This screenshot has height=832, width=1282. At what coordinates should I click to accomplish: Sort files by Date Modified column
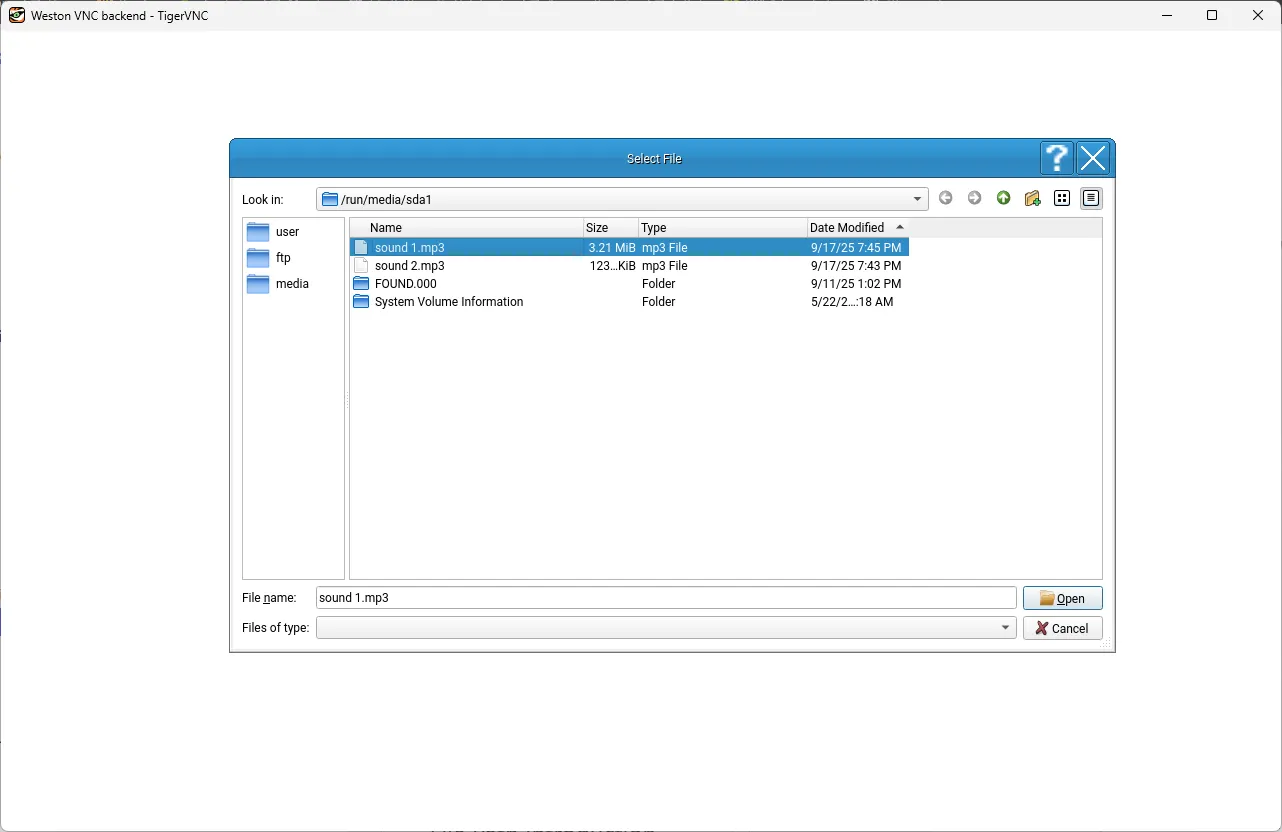847,228
